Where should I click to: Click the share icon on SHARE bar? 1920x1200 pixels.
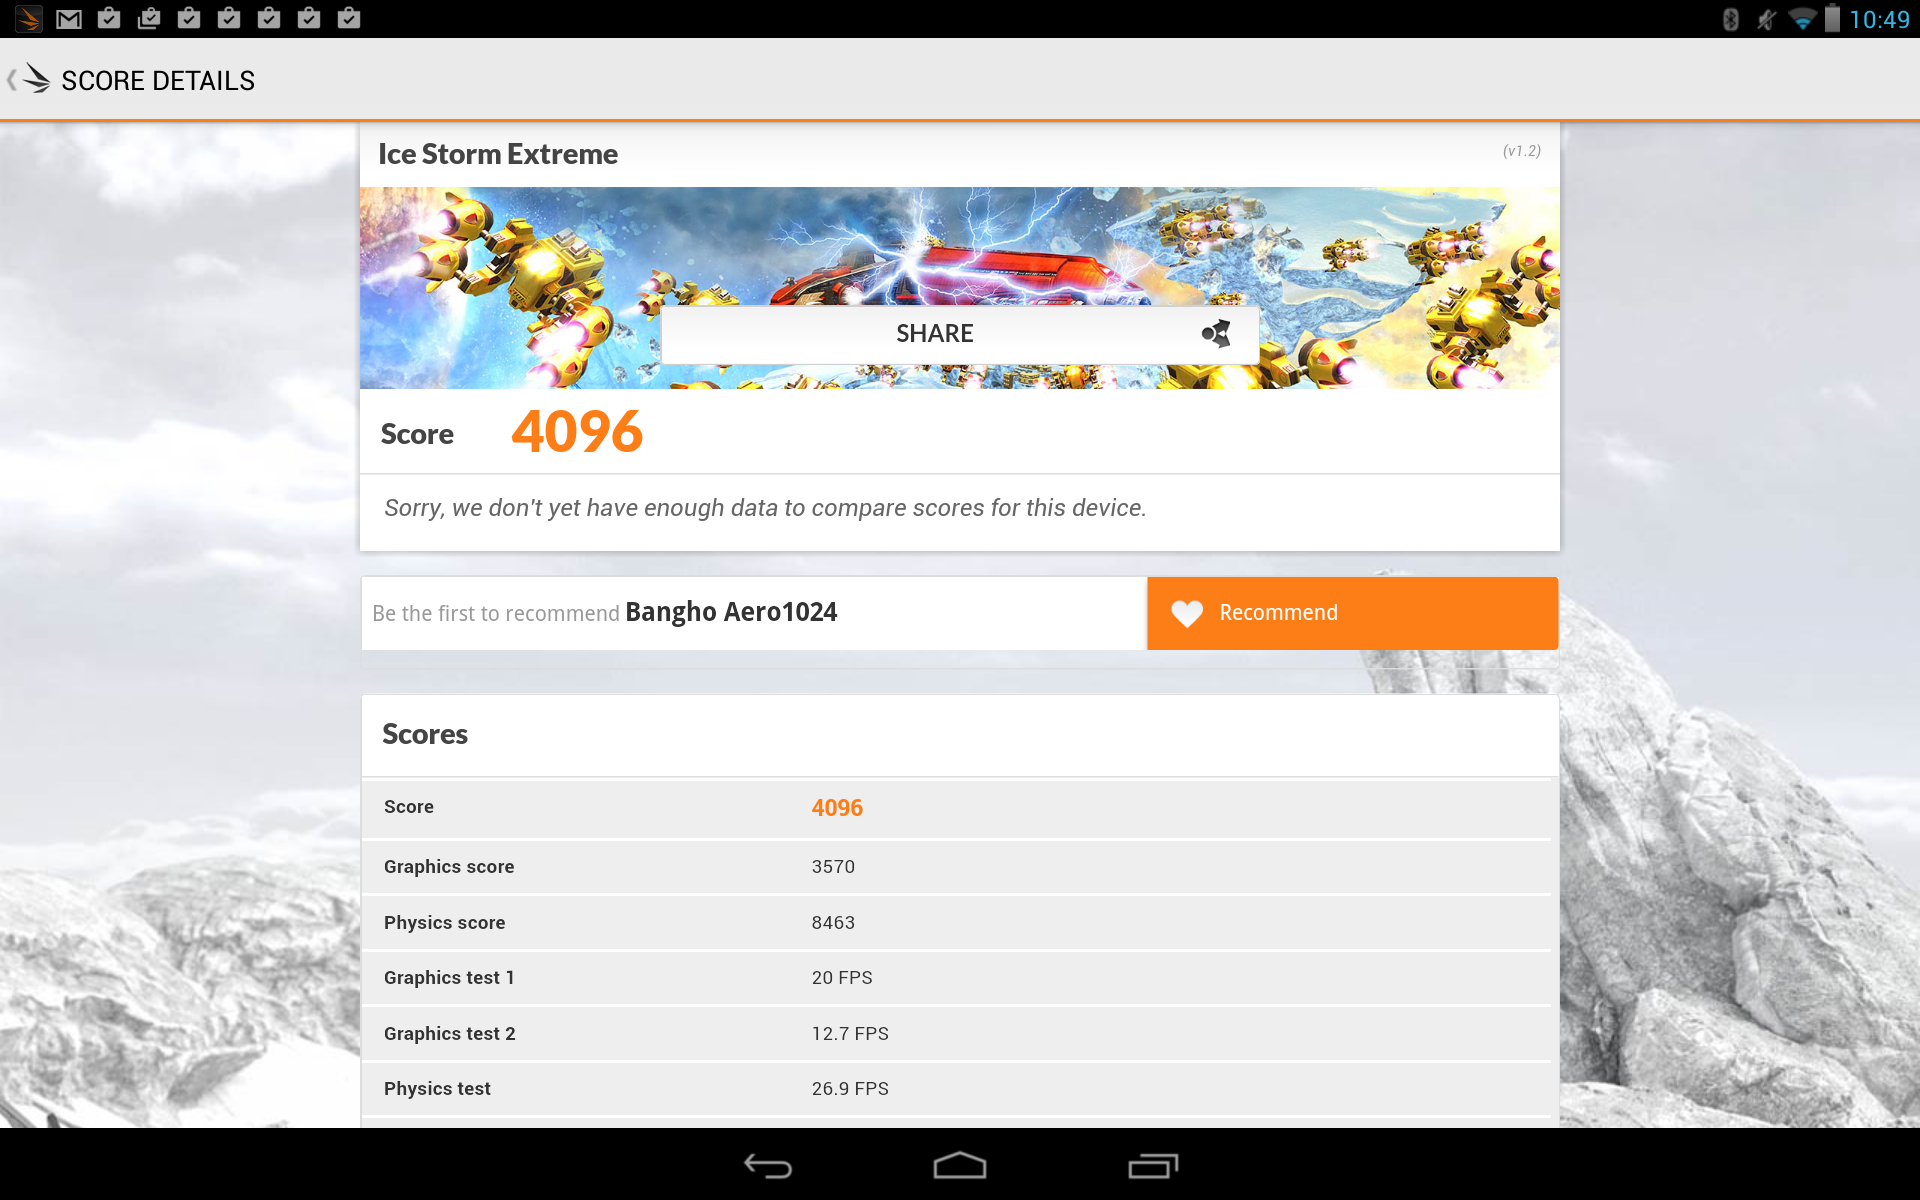pyautogui.click(x=1216, y=333)
